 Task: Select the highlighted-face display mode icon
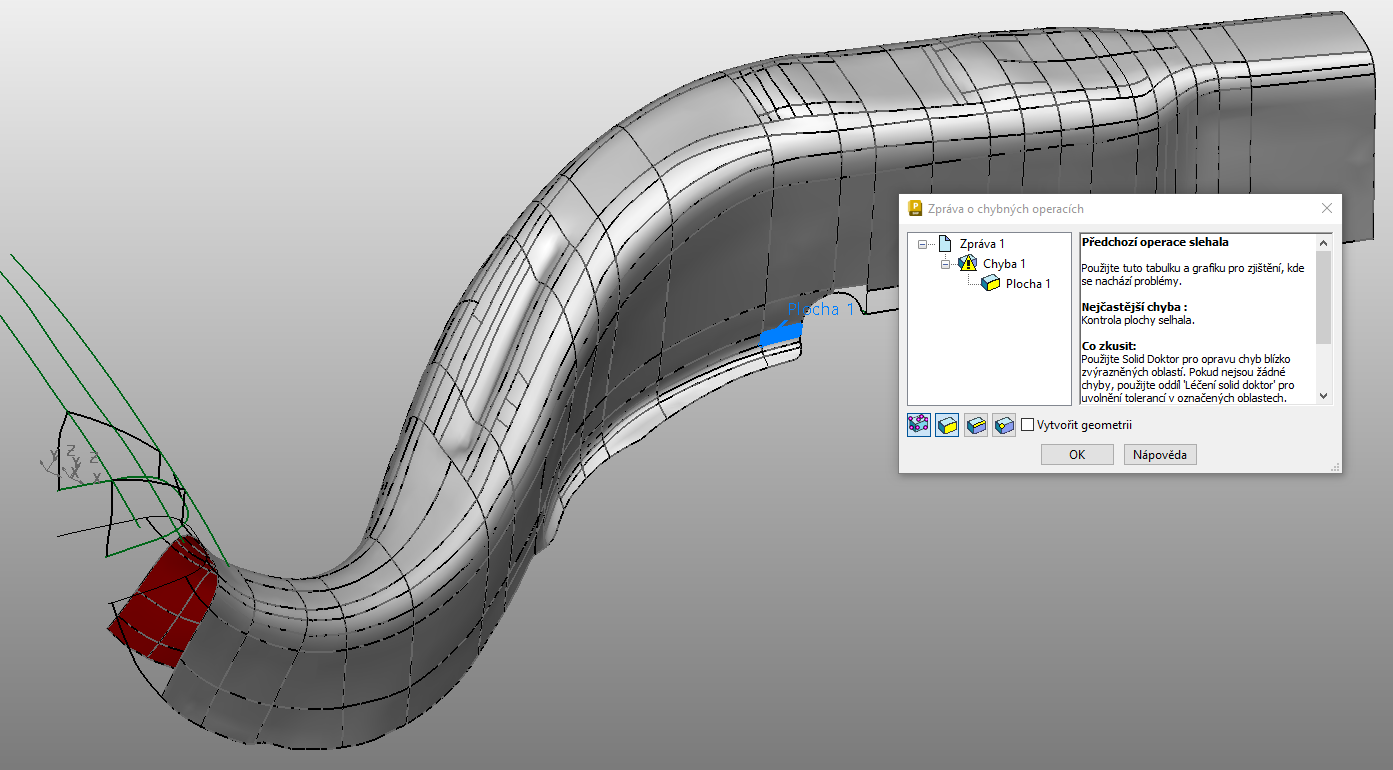click(946, 424)
